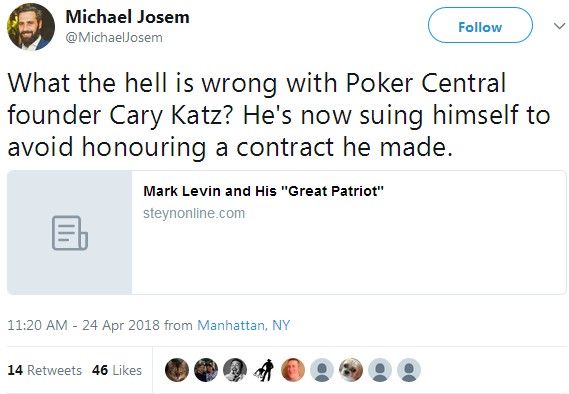Open the tweet options chevron menu
Viewport: 569px width, 394px height.
click(x=559, y=26)
